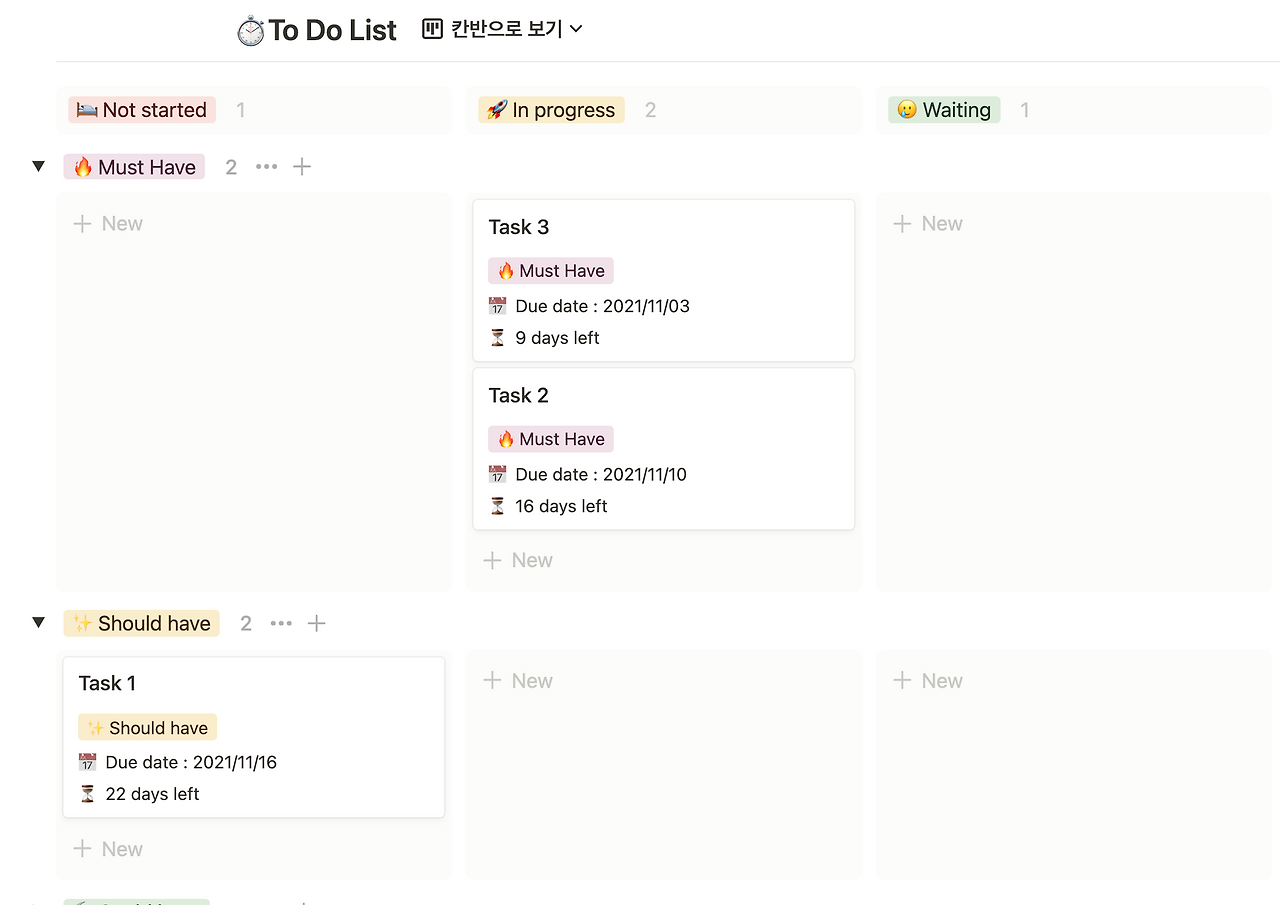Open the three-dot menu for Should have group
Image resolution: width=1280 pixels, height=905 pixels.
tap(281, 623)
